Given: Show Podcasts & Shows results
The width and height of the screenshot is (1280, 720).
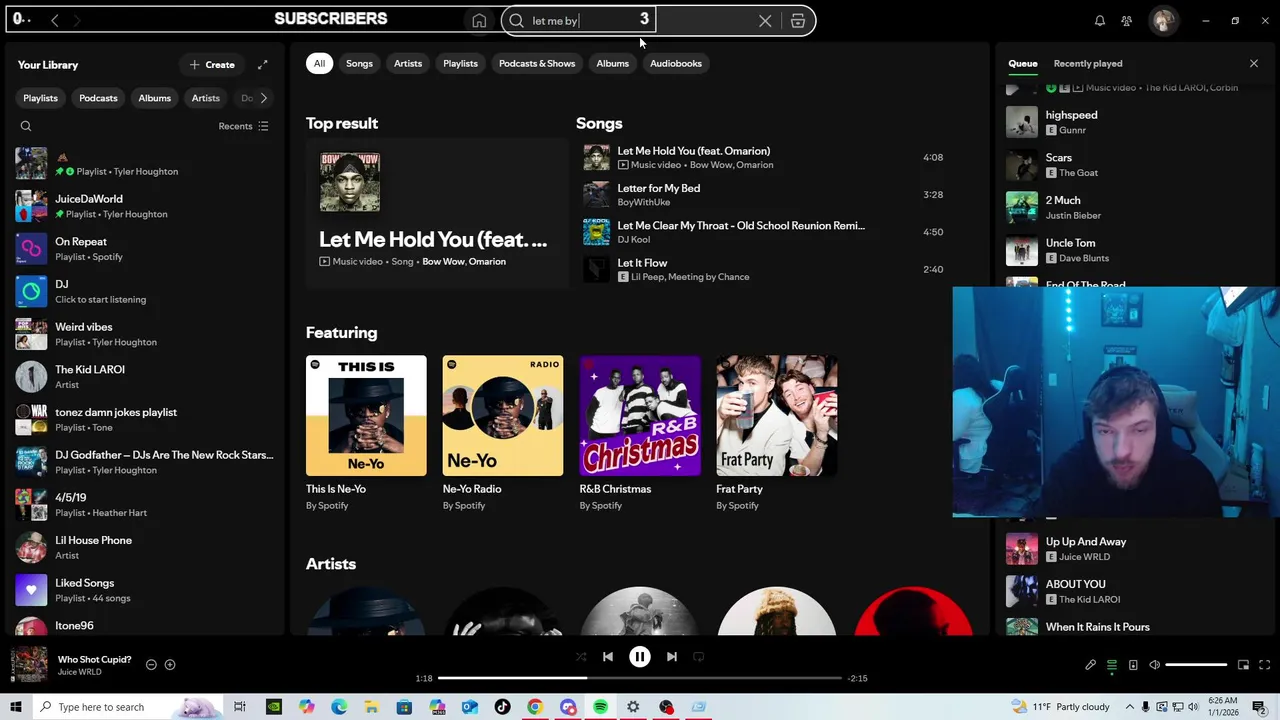Looking at the screenshot, I should 537,63.
